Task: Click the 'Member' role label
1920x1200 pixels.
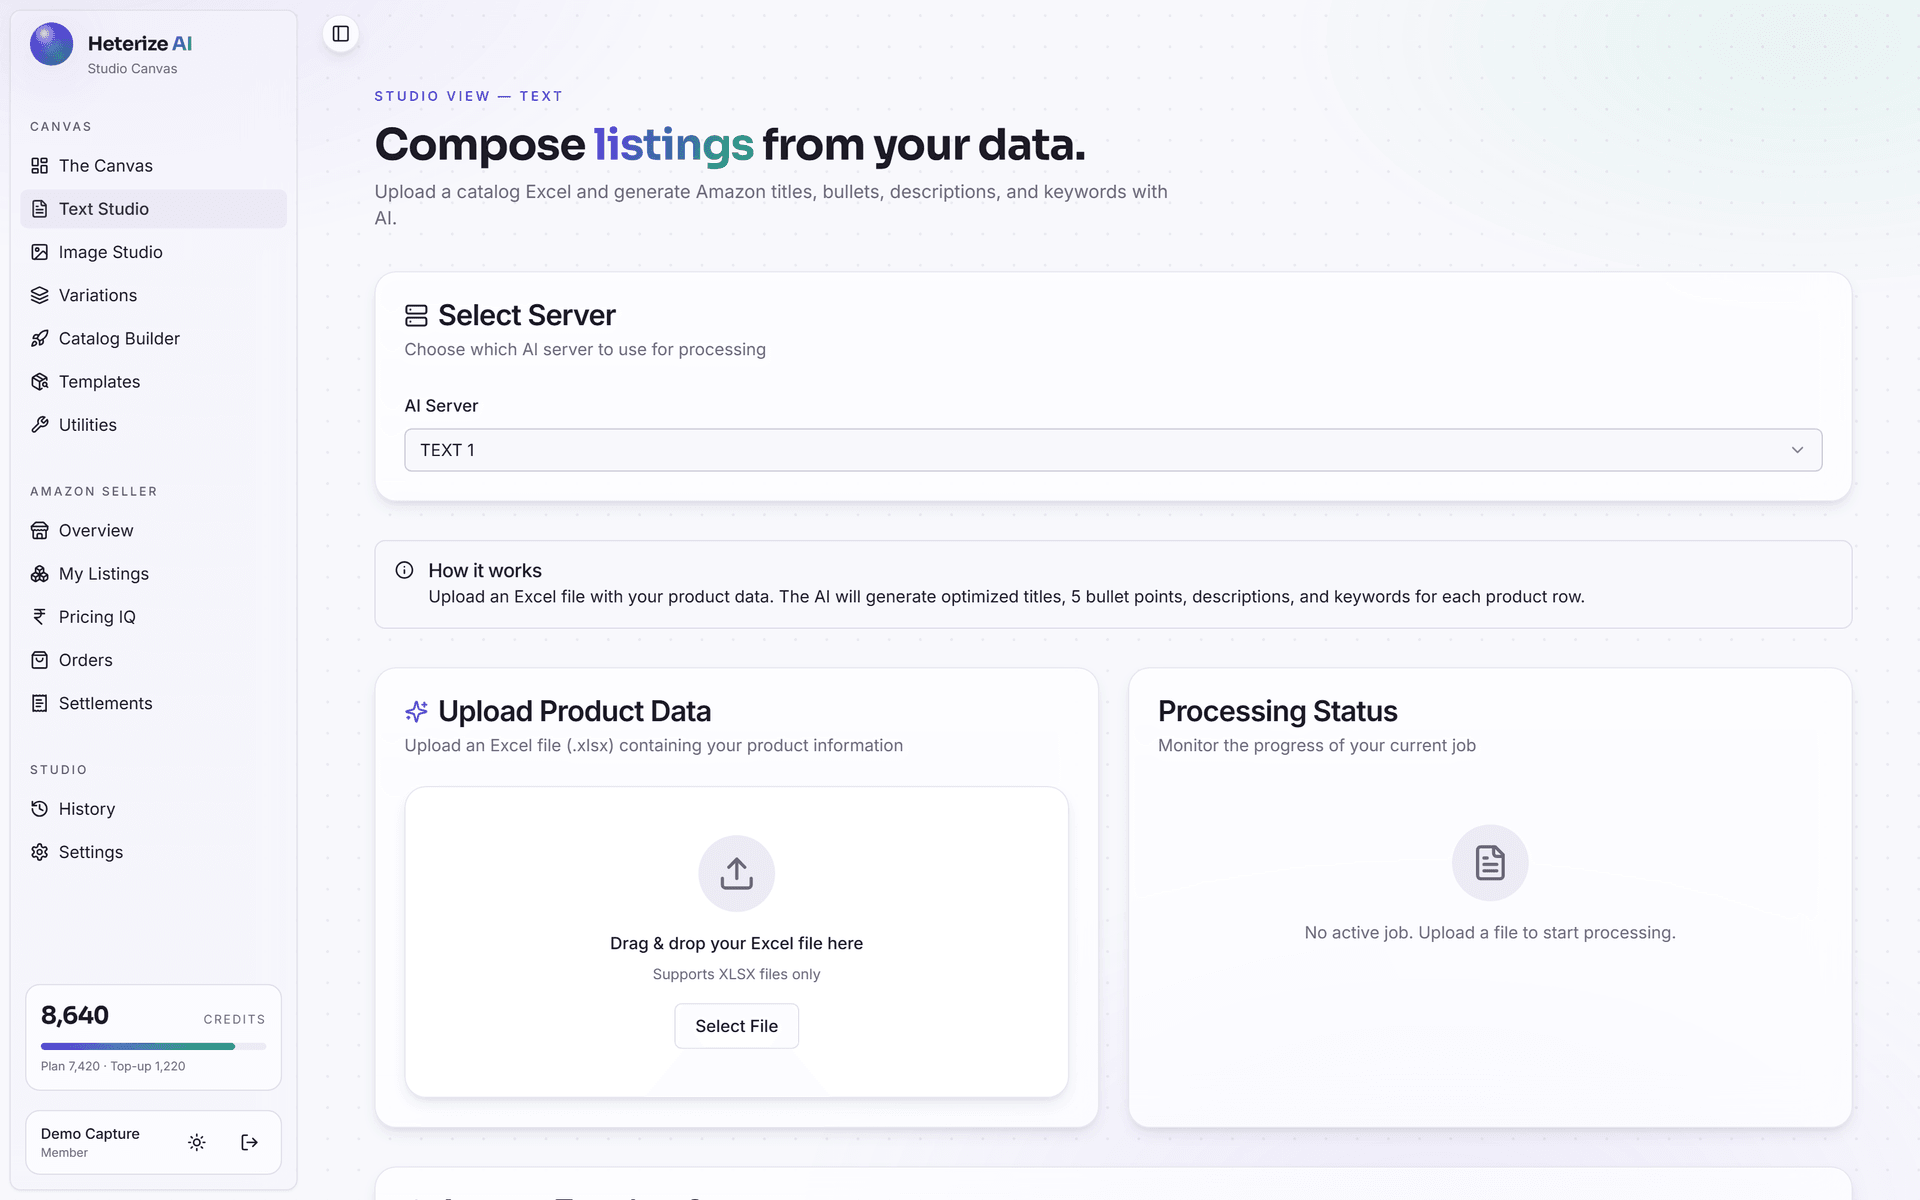Action: (64, 1153)
